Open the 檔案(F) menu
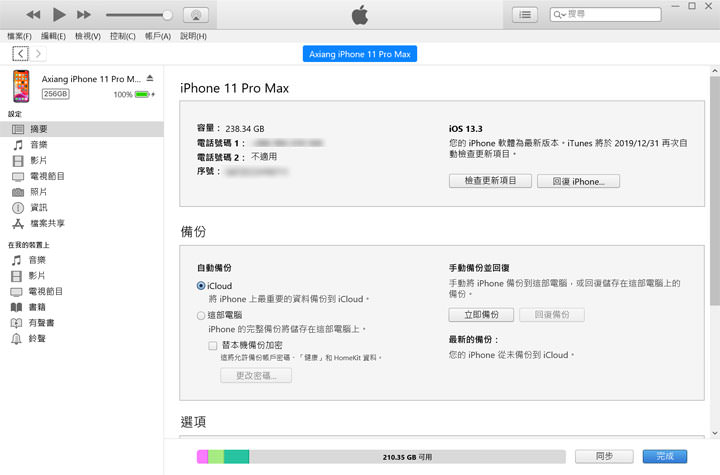This screenshot has height=475, width=720. point(19,36)
